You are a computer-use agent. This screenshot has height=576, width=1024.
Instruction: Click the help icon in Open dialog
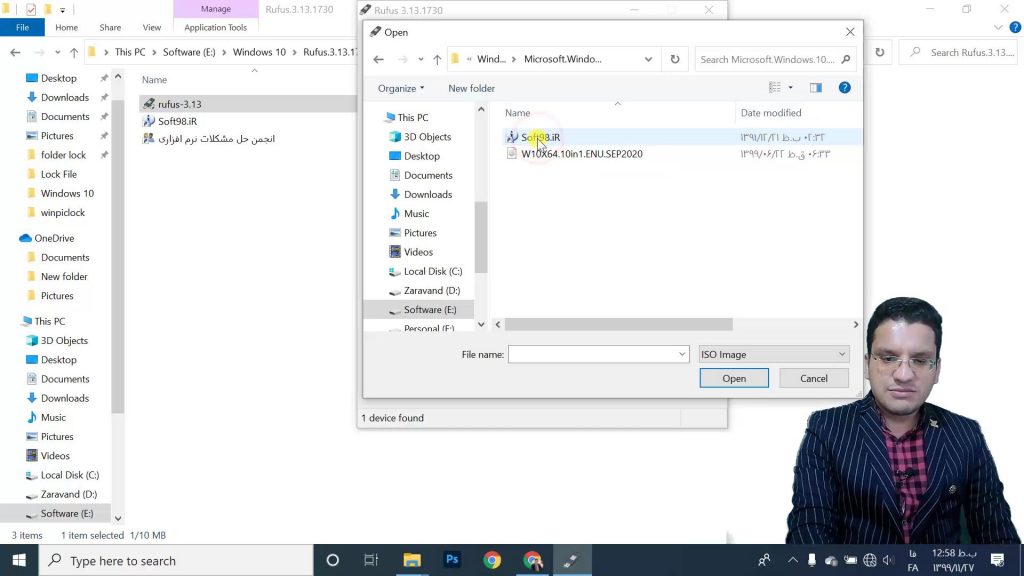point(844,88)
